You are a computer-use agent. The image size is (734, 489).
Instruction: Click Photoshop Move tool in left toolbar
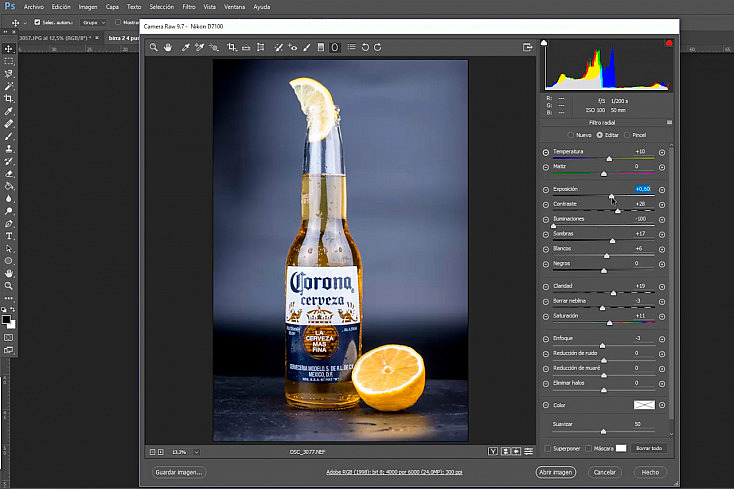8,49
